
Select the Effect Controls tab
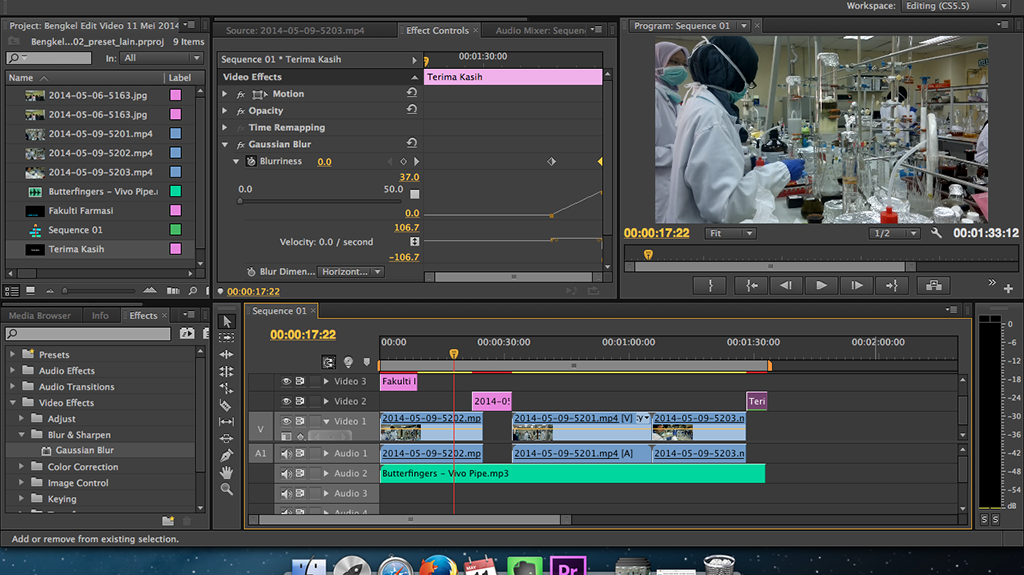(x=438, y=31)
